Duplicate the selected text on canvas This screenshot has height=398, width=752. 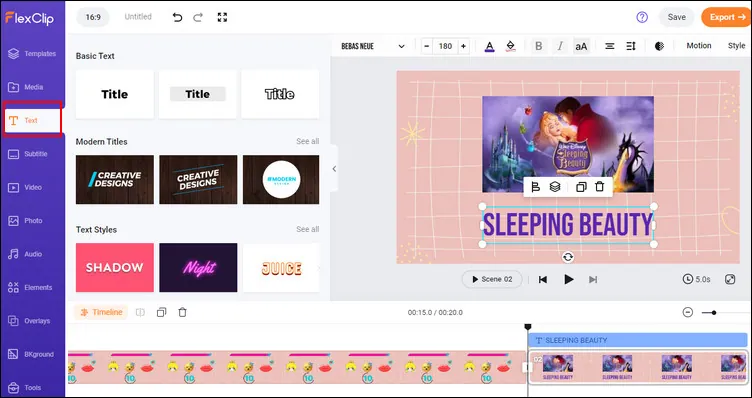coord(581,187)
